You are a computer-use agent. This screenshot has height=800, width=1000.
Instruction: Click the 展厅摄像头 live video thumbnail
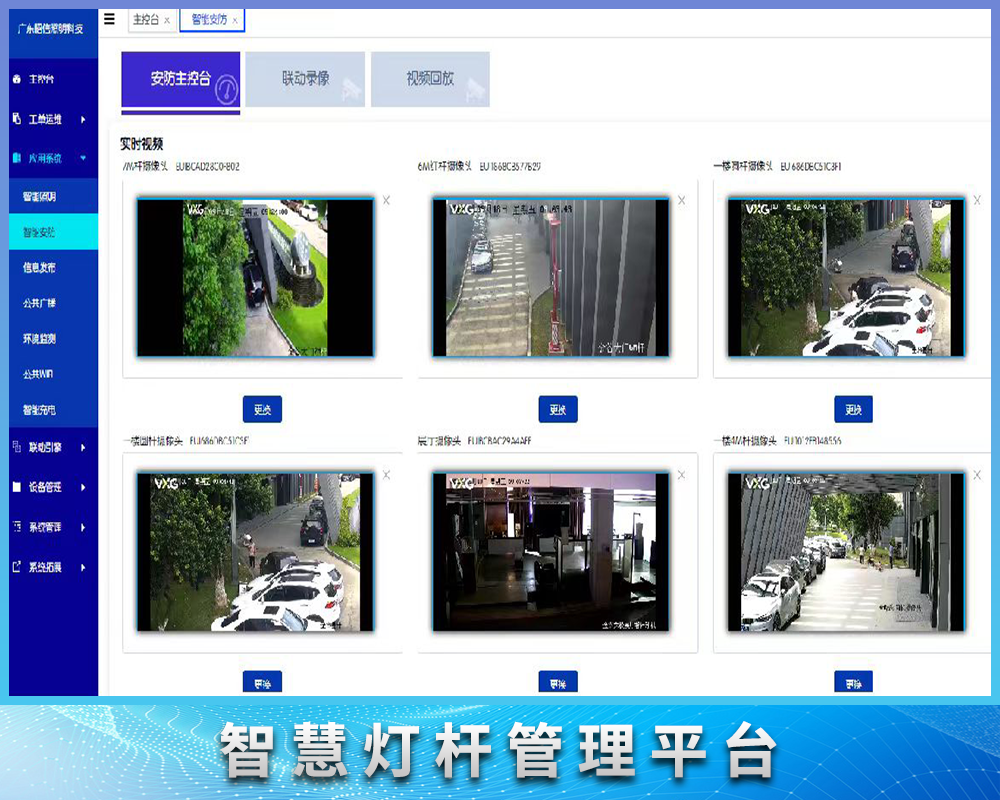point(551,552)
